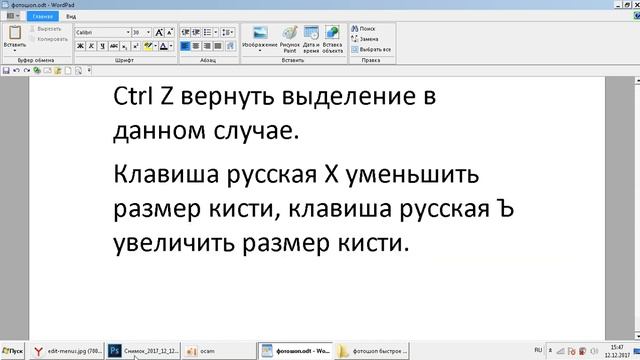Increase font size with the grow font icon

(x=159, y=32)
